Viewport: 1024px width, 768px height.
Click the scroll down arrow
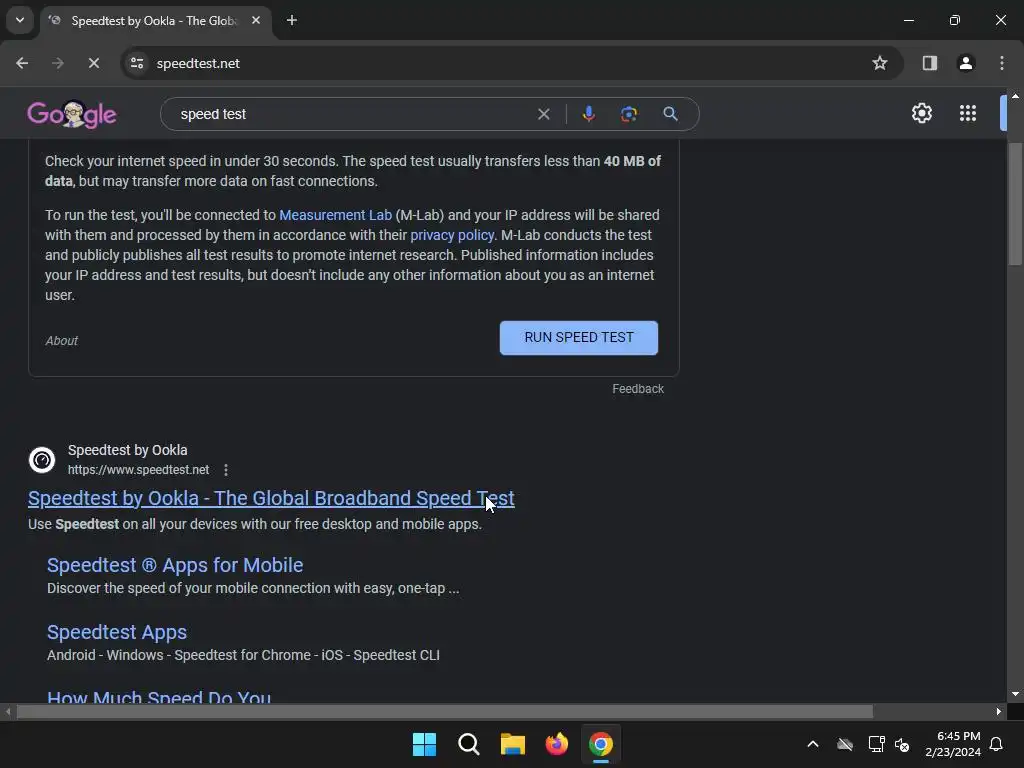(1015, 694)
